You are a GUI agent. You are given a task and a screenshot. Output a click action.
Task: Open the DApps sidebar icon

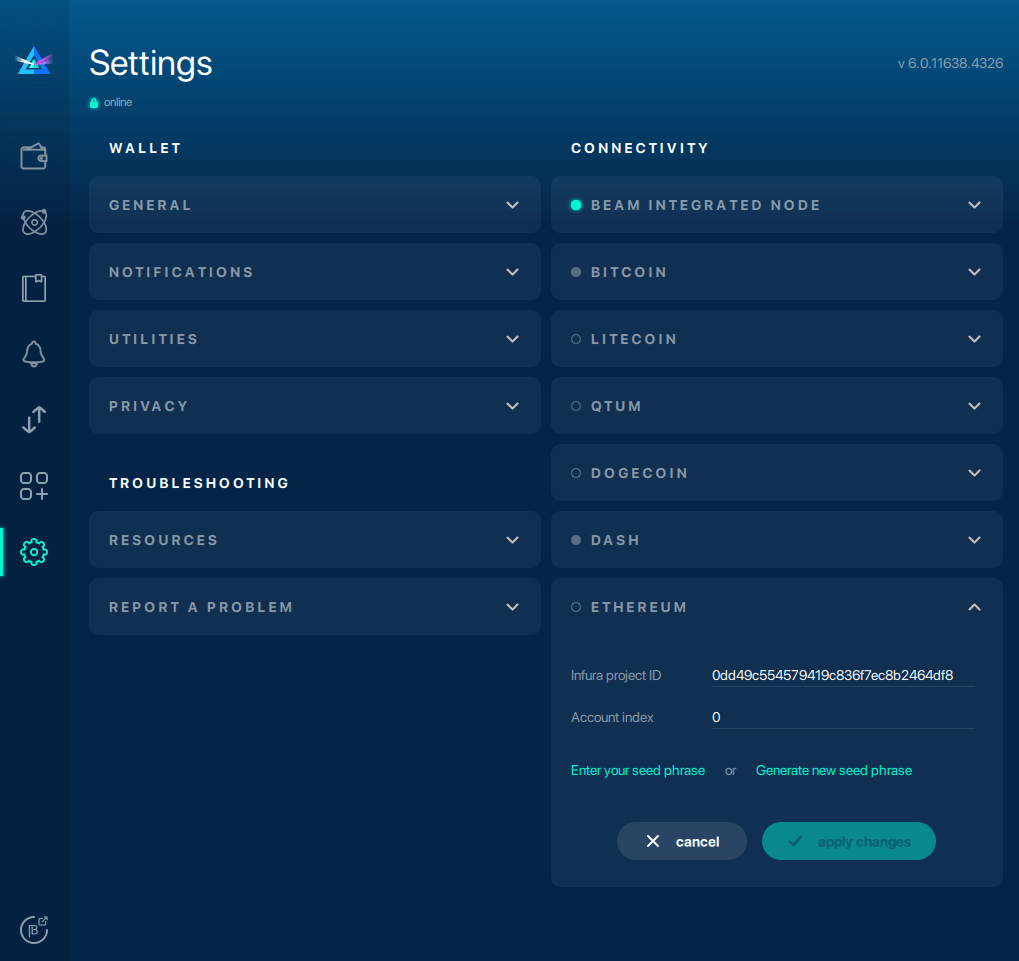click(x=34, y=486)
